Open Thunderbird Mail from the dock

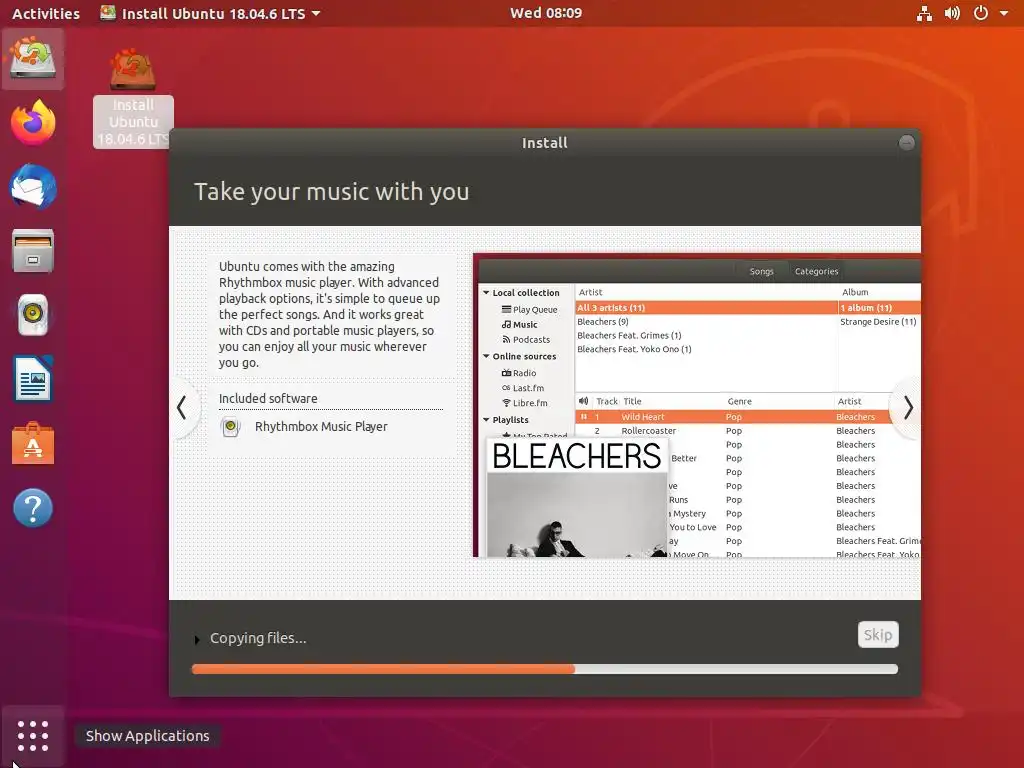[x=33, y=186]
